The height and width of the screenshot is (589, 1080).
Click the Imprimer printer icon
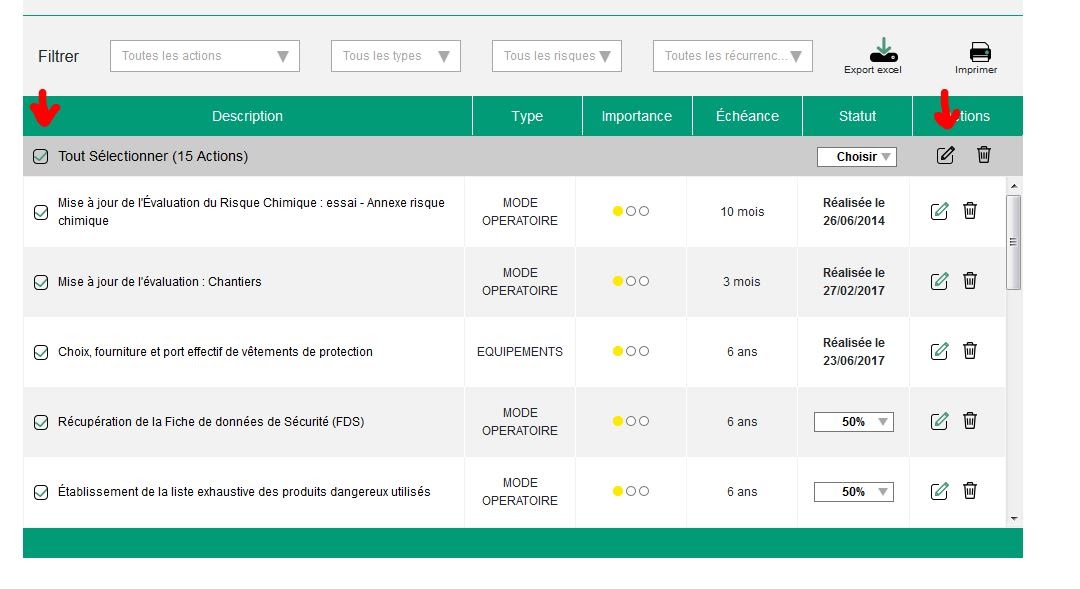click(x=980, y=53)
